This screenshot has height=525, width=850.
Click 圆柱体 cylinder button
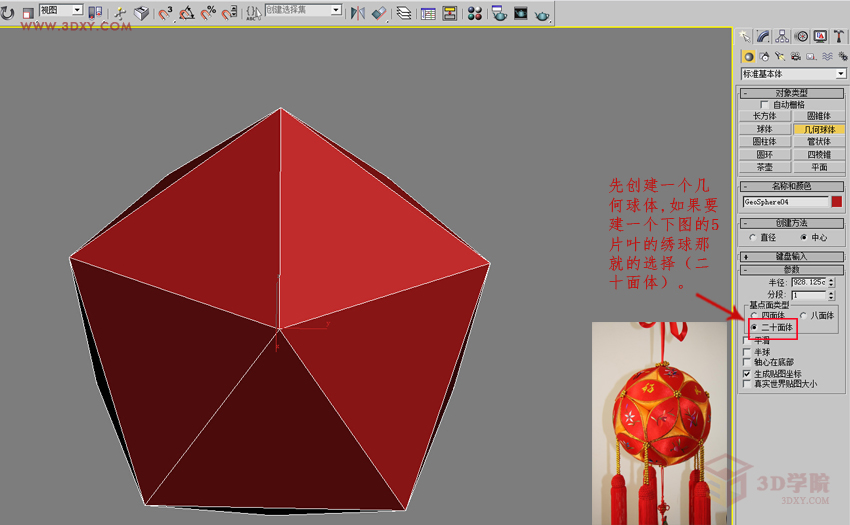click(764, 142)
